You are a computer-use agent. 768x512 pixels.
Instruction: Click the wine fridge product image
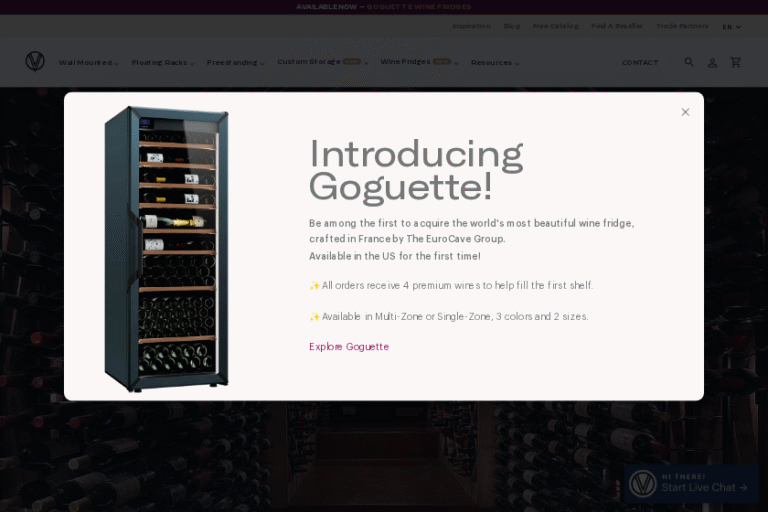[x=166, y=248]
